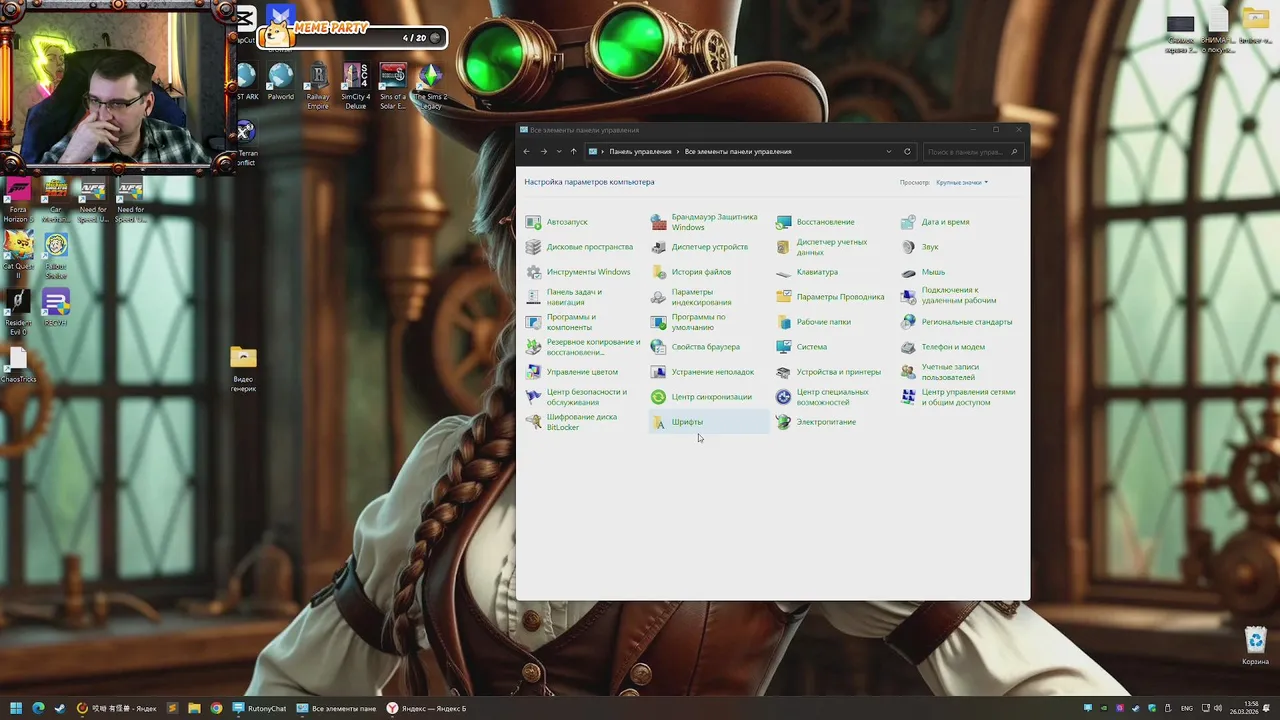Viewport: 1280px width, 720px height.
Task: Open Microsoft Edge from taskbar
Action: click(38, 708)
